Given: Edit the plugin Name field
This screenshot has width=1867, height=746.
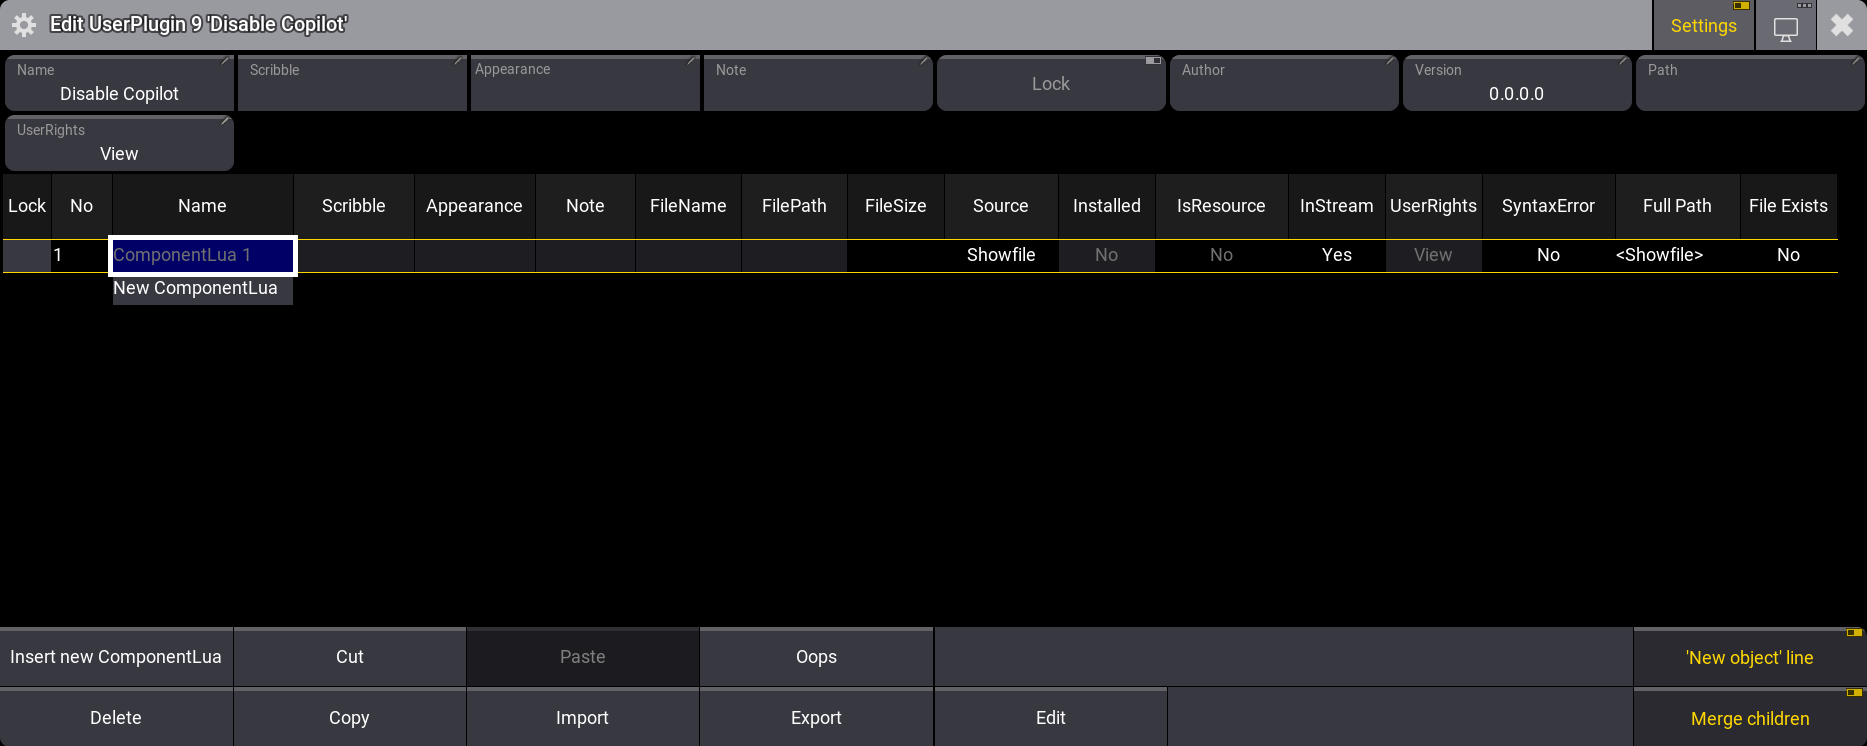Looking at the screenshot, I should (119, 84).
